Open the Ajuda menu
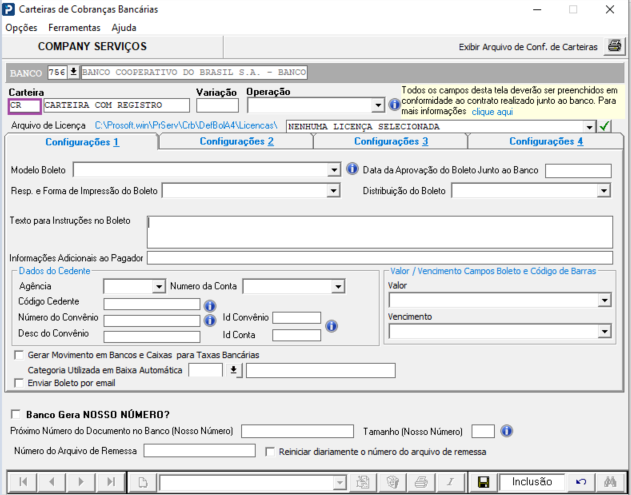 coord(124,28)
